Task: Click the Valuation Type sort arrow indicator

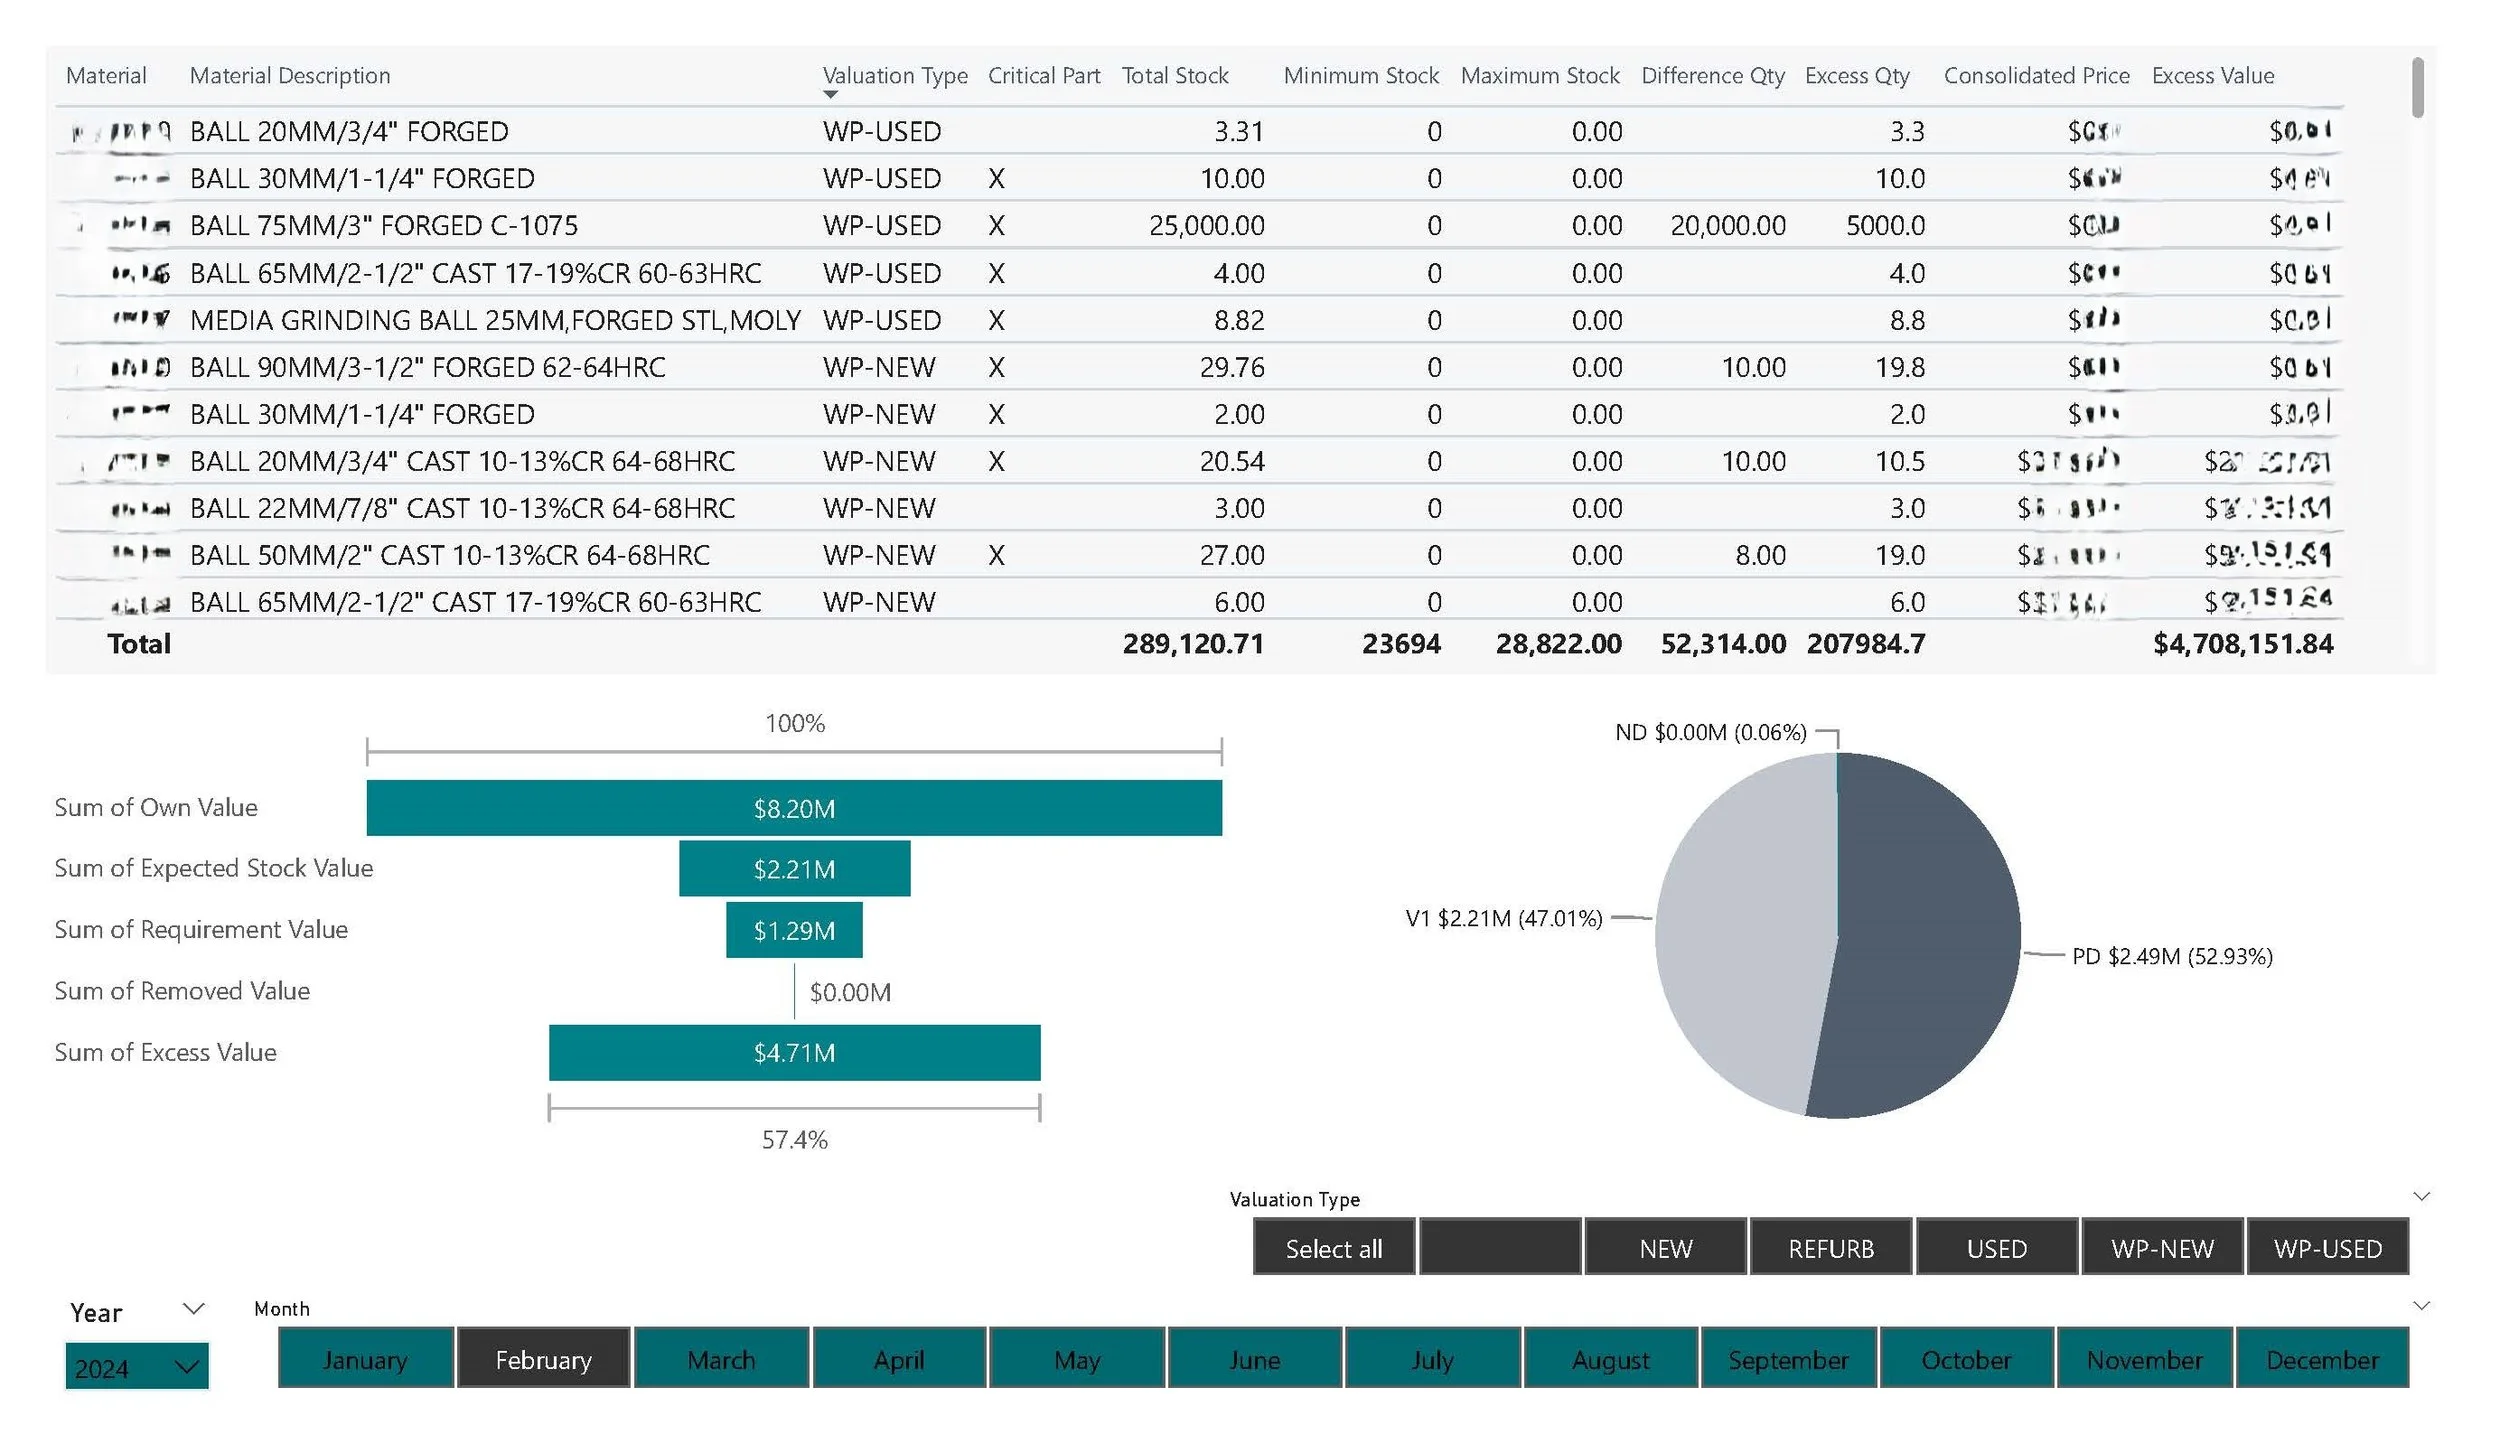Action: coord(830,95)
